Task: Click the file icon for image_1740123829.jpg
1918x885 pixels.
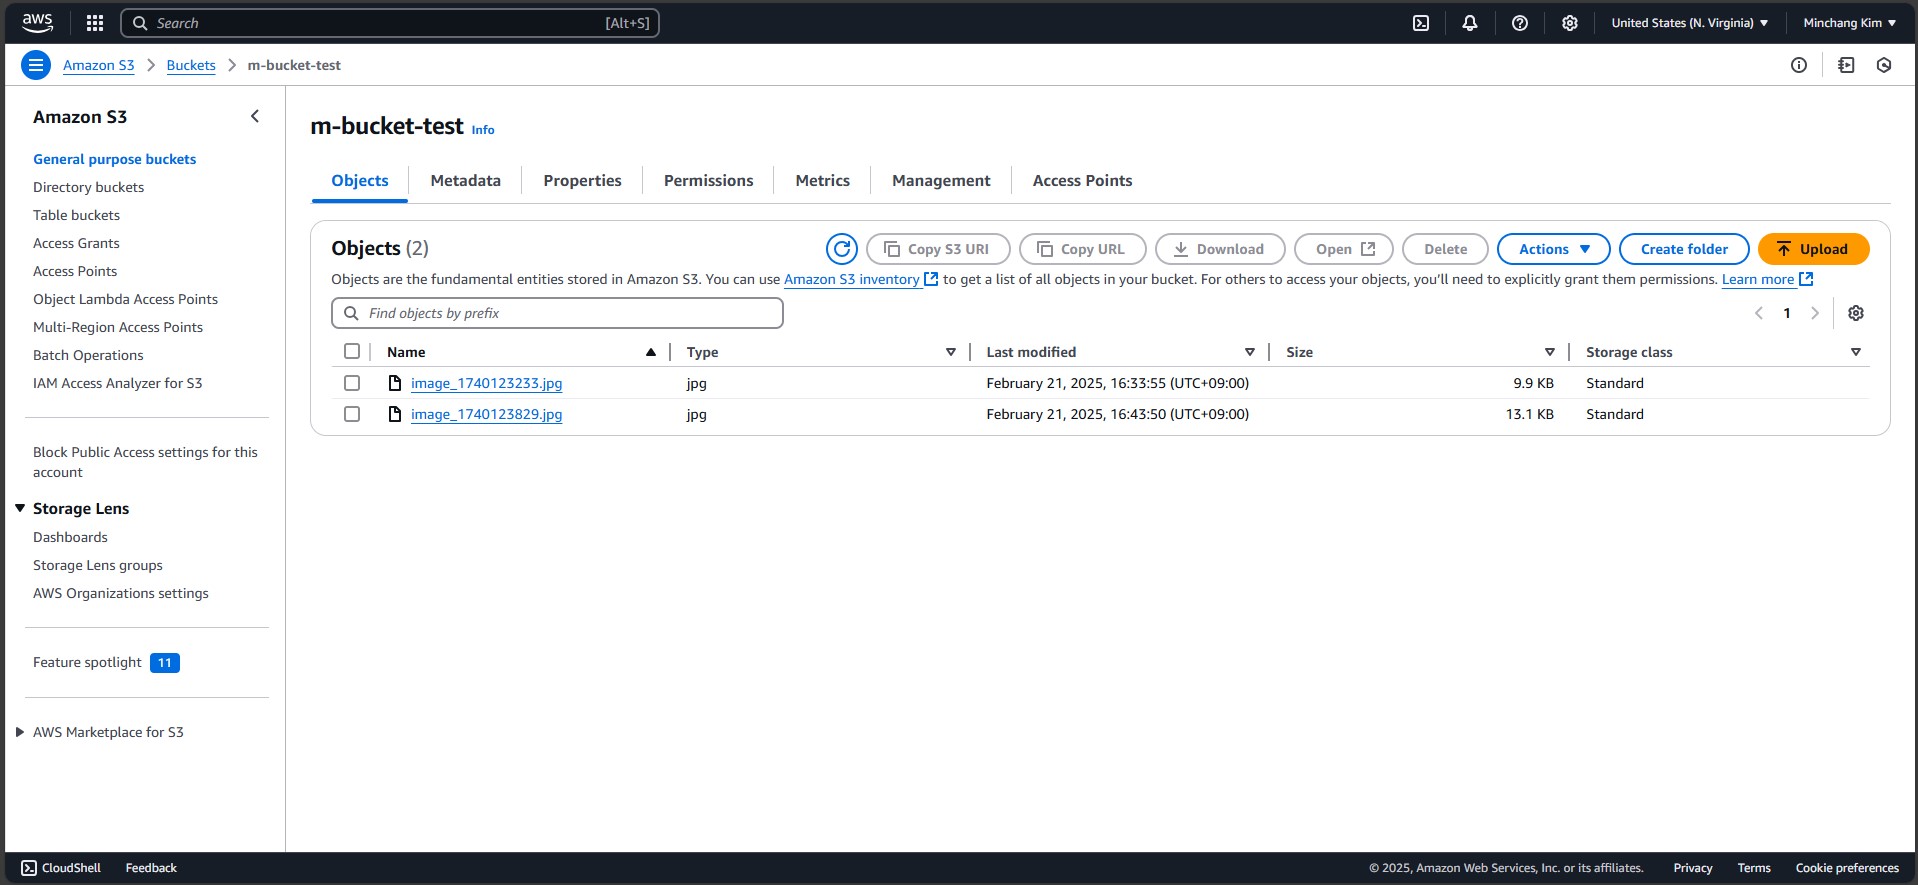Action: point(395,414)
